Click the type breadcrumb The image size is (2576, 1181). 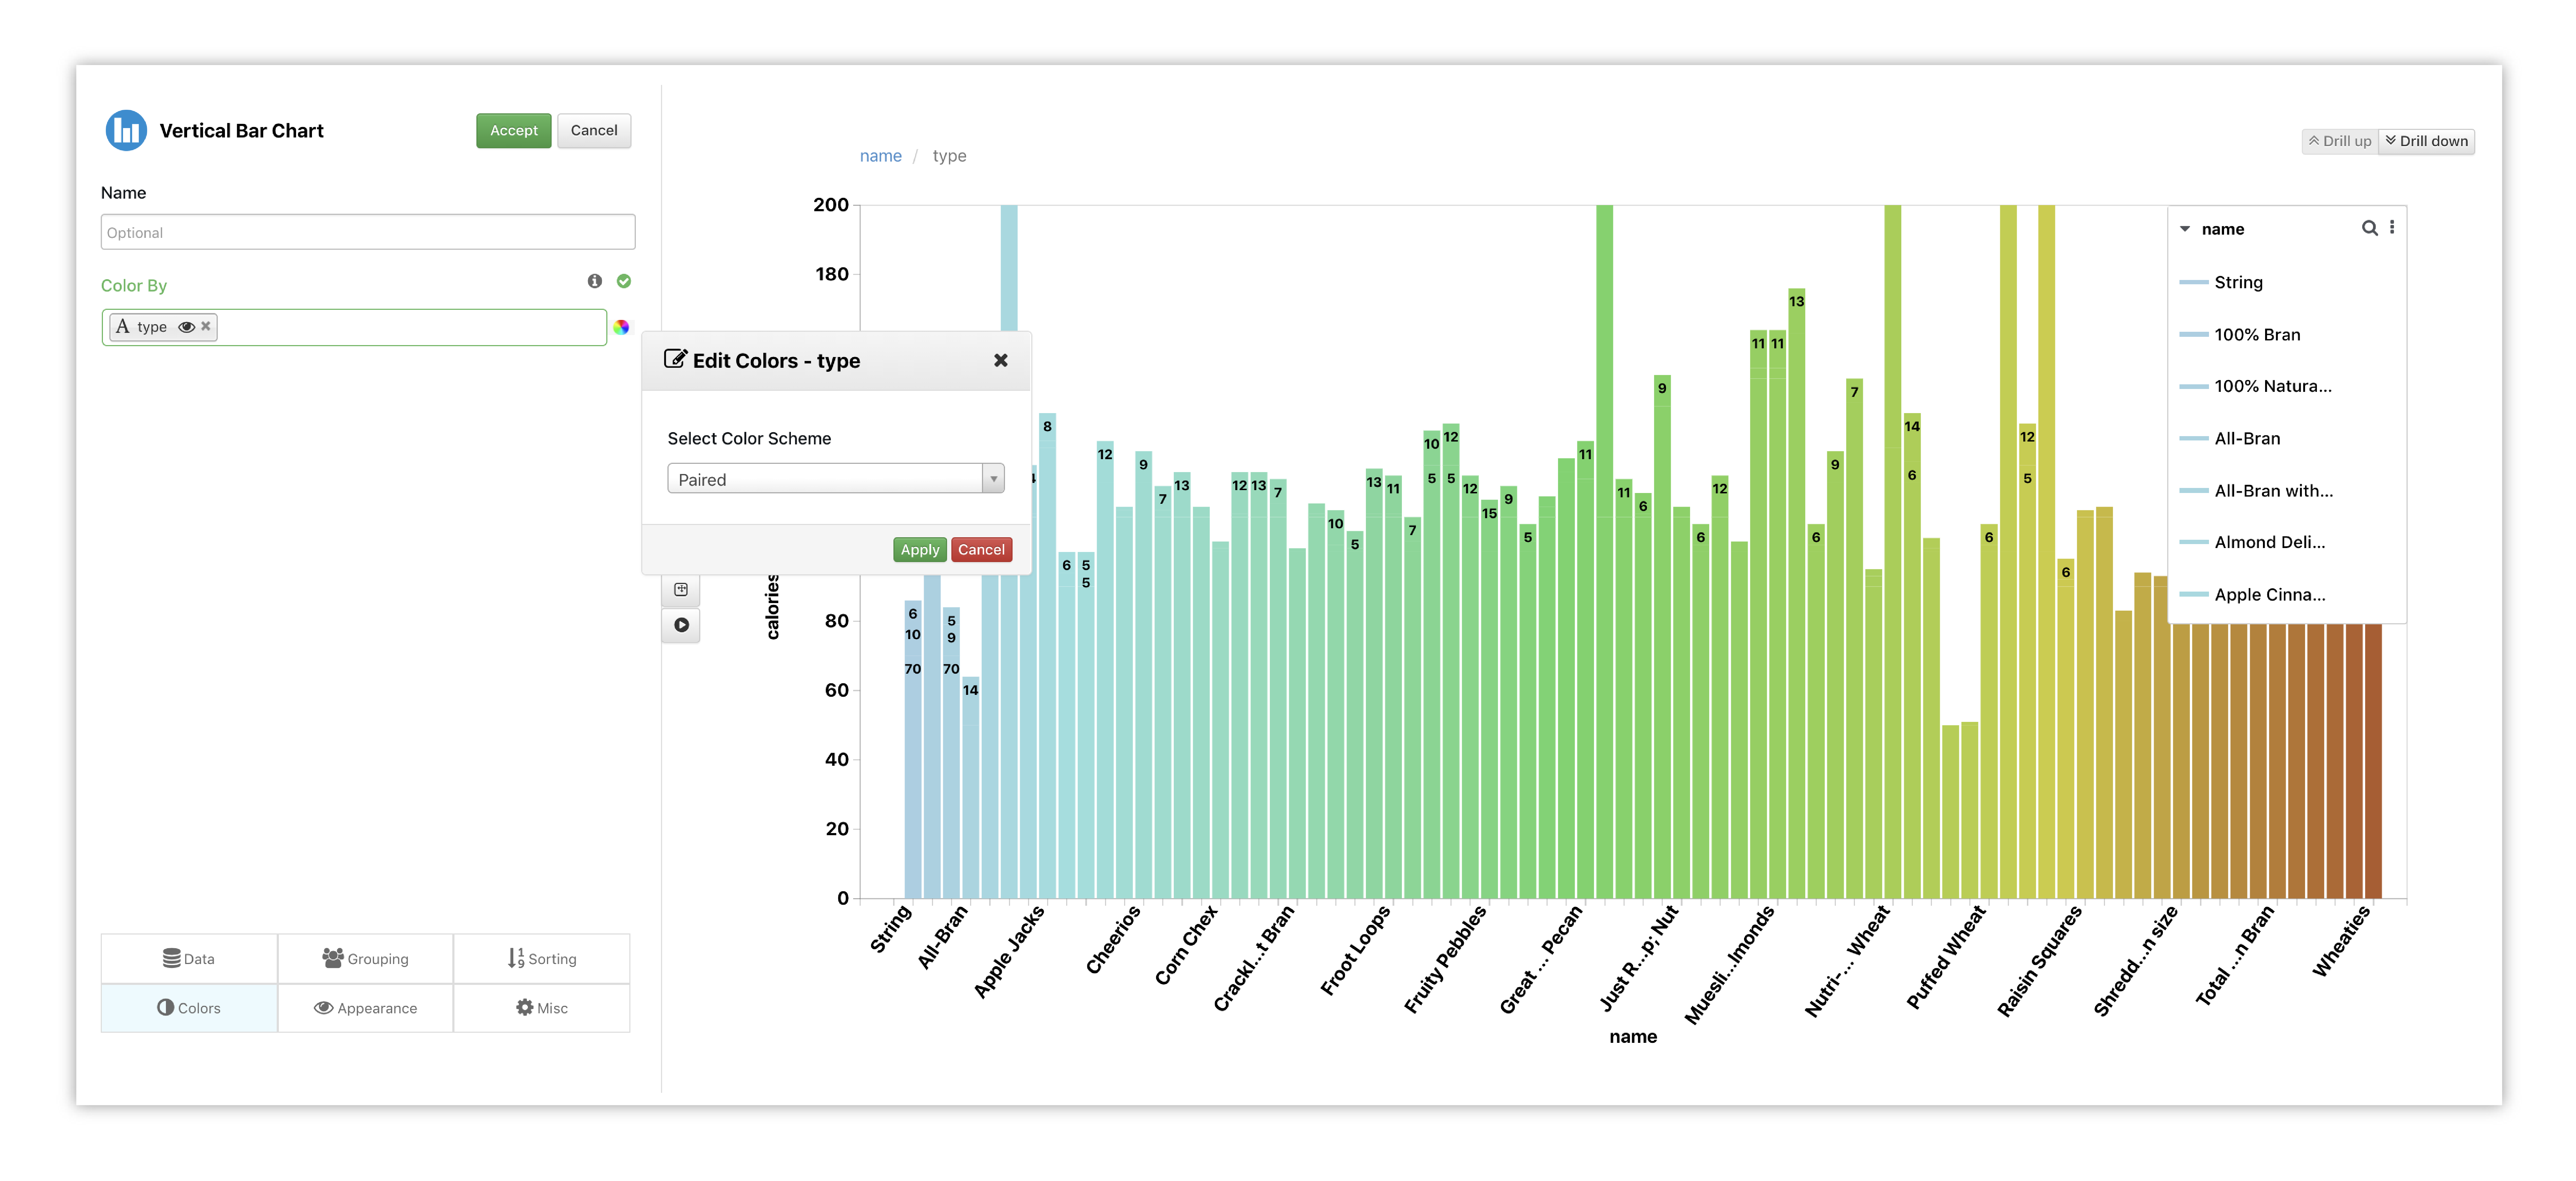click(949, 156)
